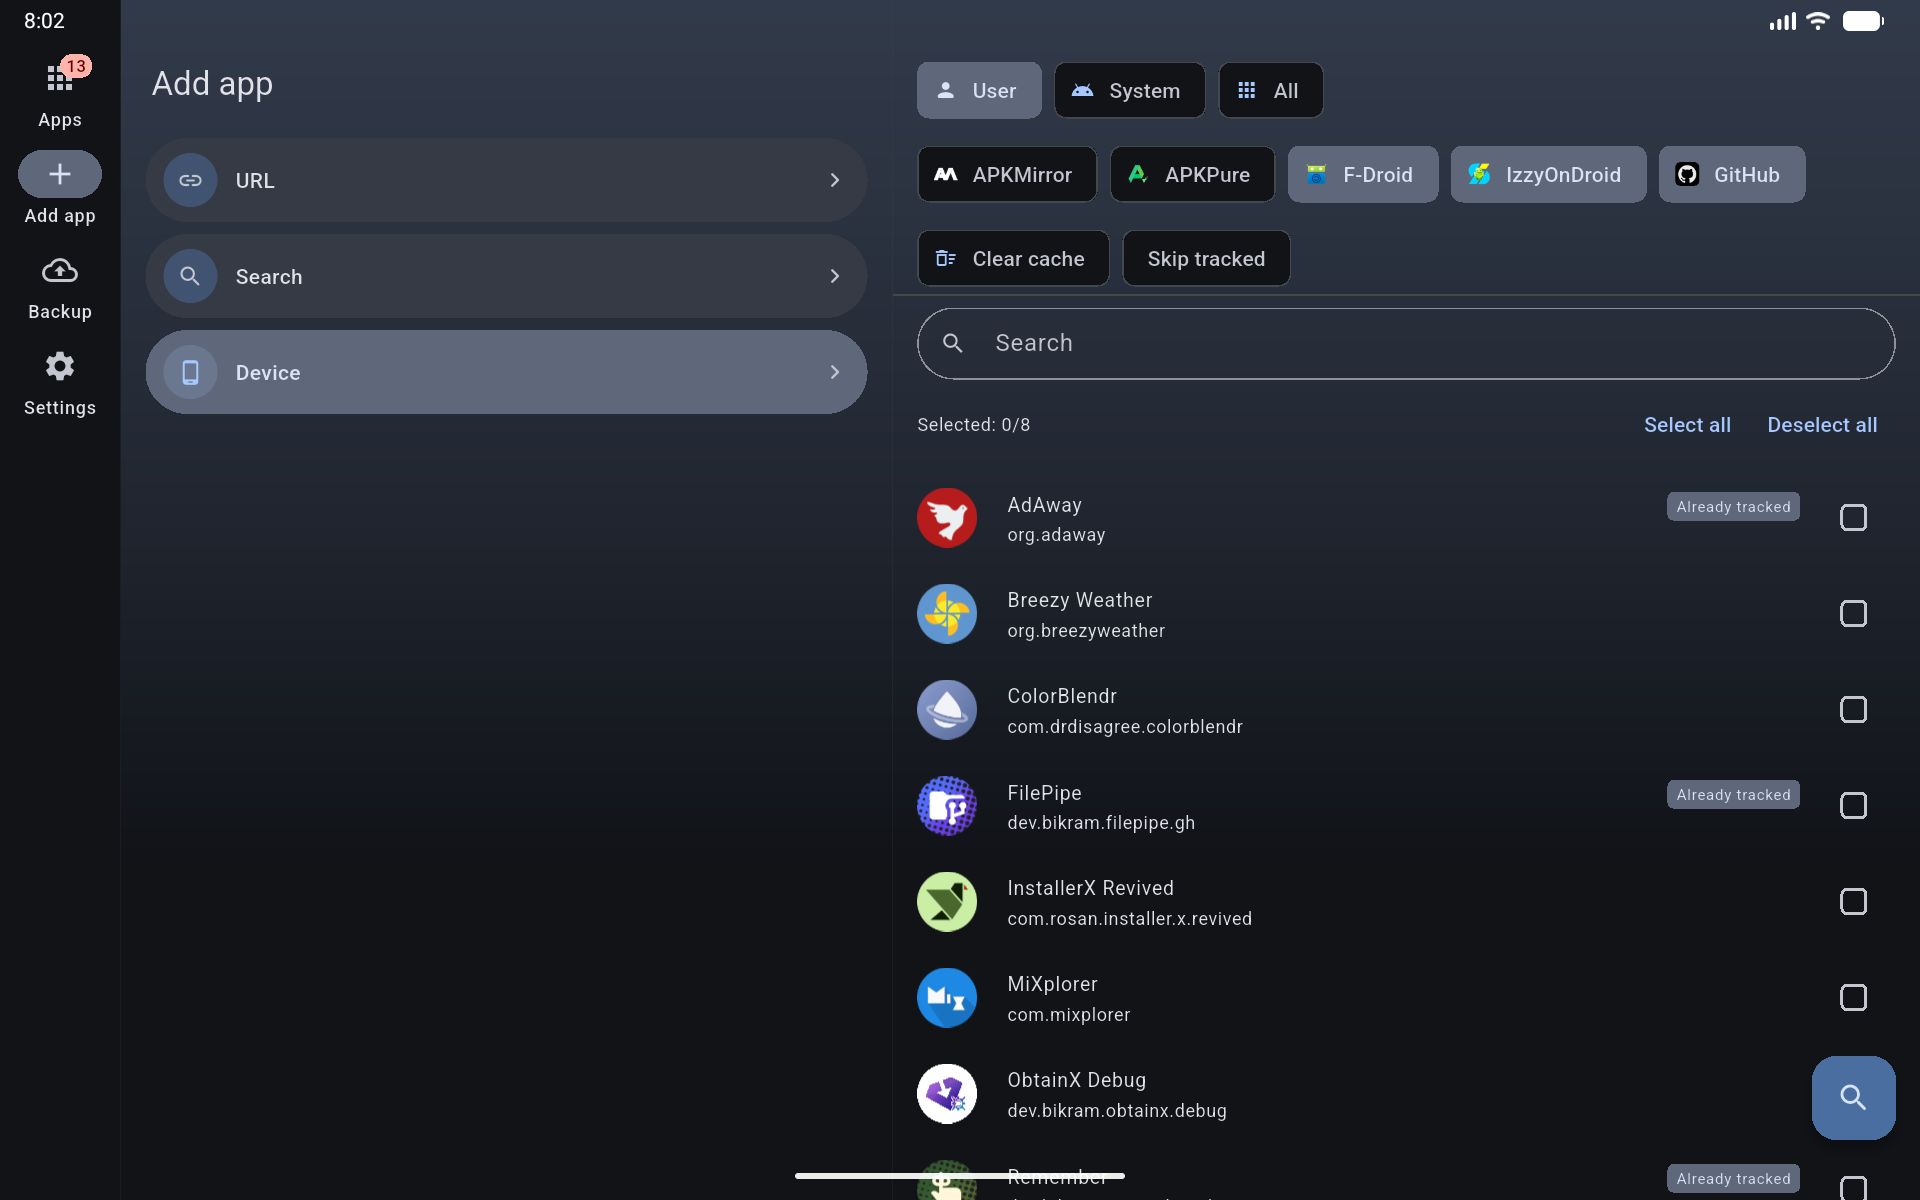This screenshot has width=1920, height=1200.
Task: Click the AdAway app icon
Action: point(947,518)
